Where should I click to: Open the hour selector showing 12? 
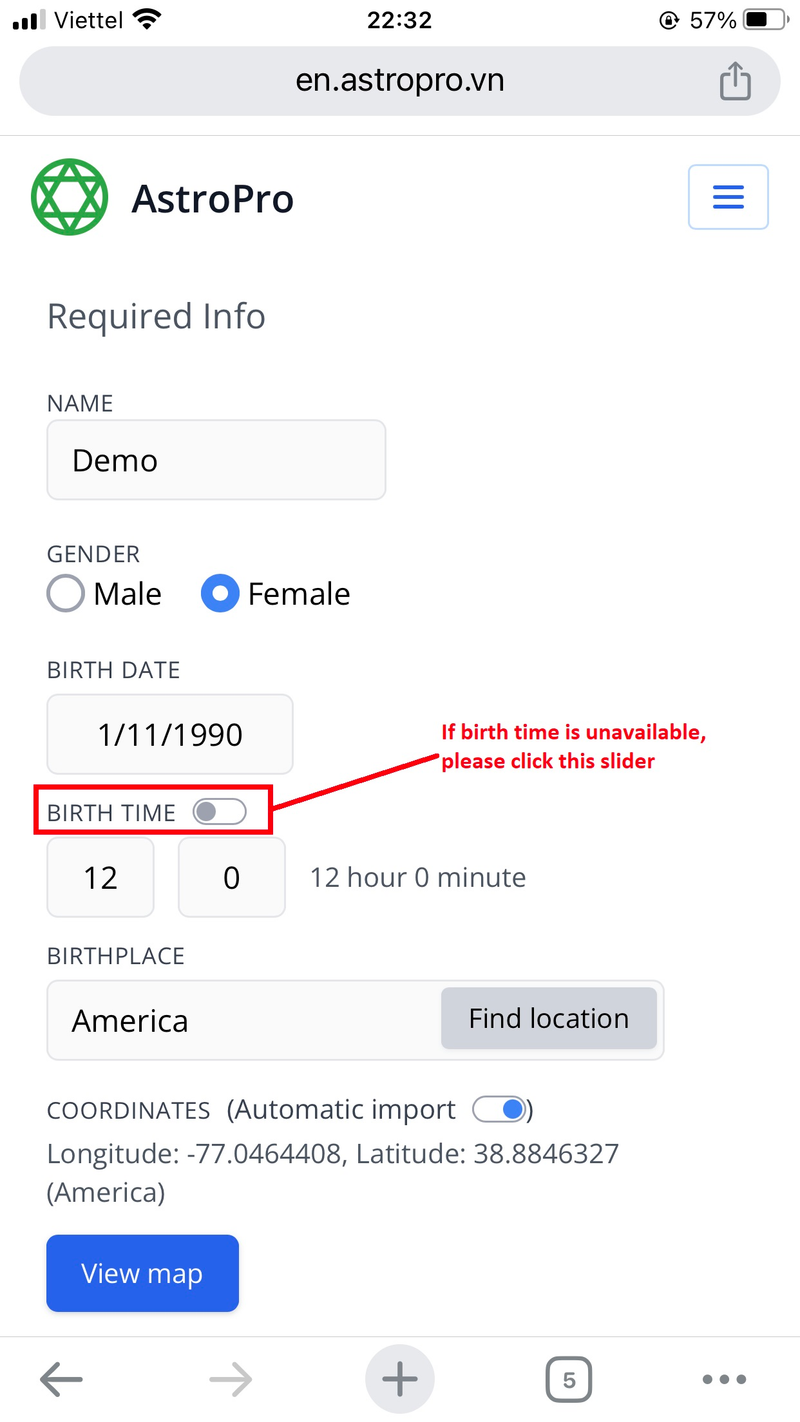100,877
